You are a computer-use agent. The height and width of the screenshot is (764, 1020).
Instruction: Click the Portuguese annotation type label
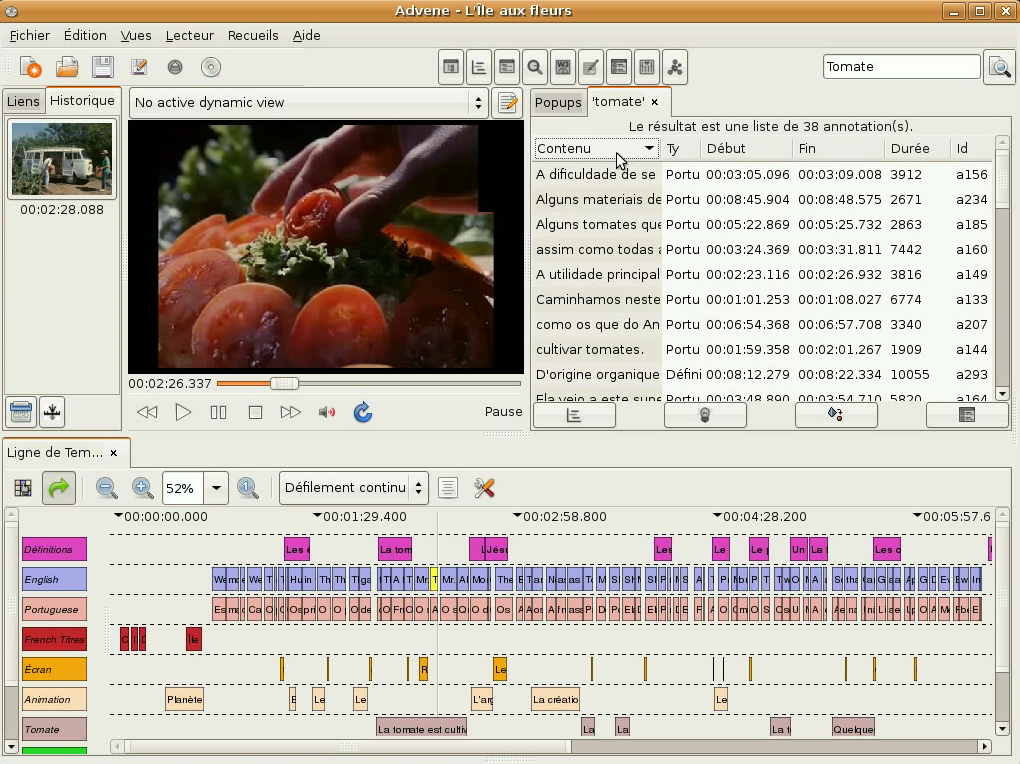click(x=54, y=609)
